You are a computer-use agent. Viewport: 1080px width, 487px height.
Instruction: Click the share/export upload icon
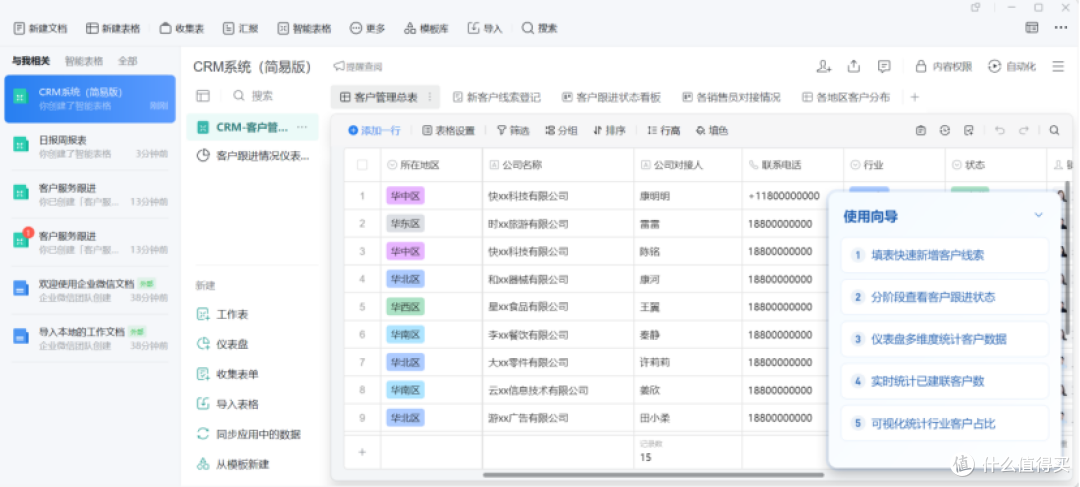tap(854, 66)
